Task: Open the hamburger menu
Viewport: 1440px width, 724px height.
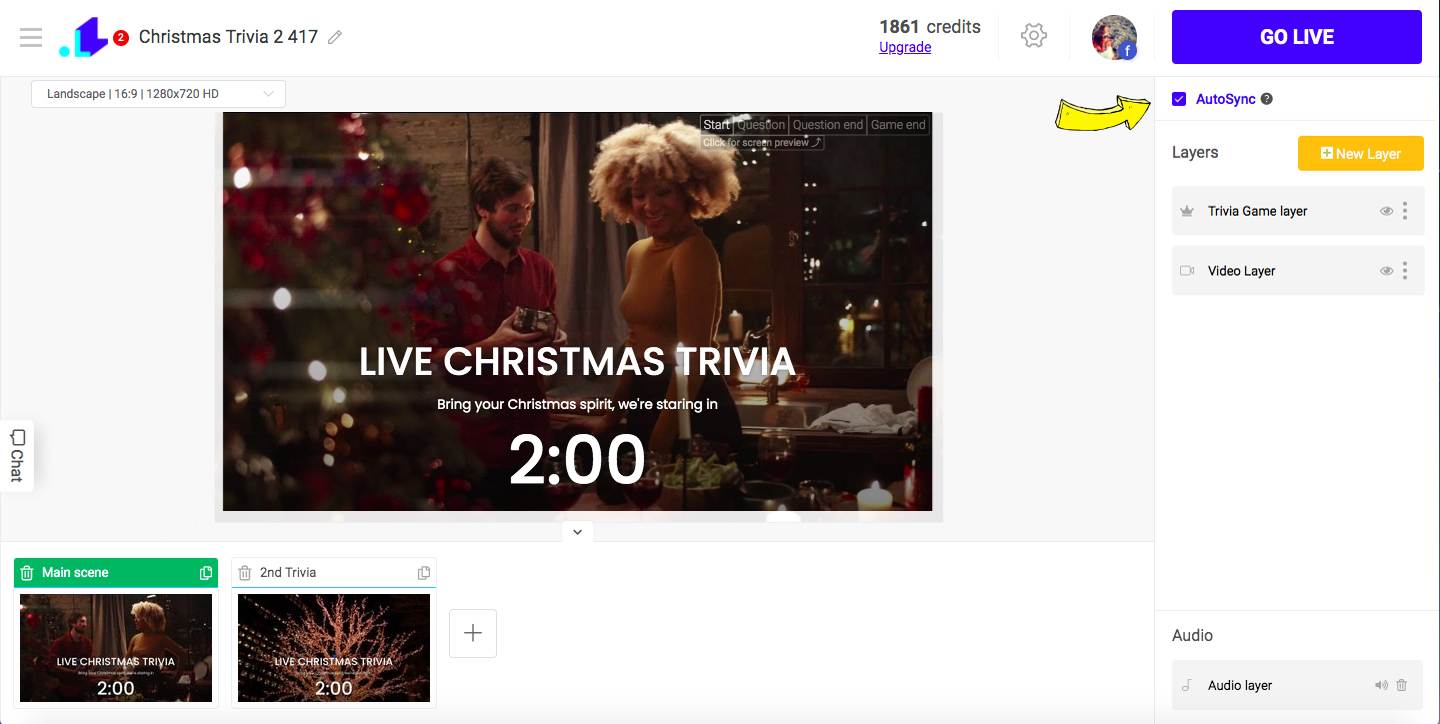Action: pos(31,37)
